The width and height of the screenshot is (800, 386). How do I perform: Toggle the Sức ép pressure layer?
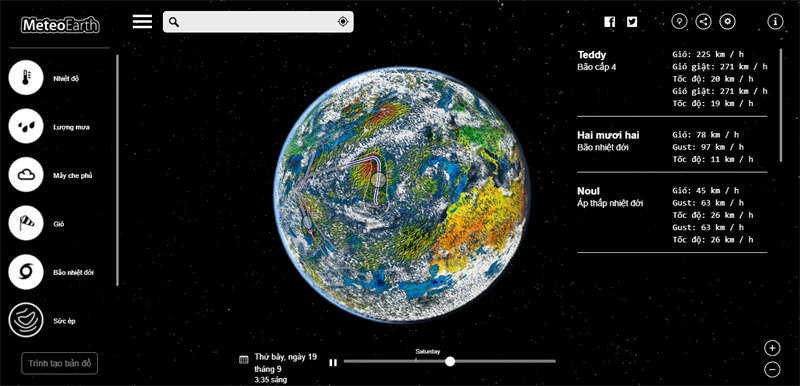26,320
